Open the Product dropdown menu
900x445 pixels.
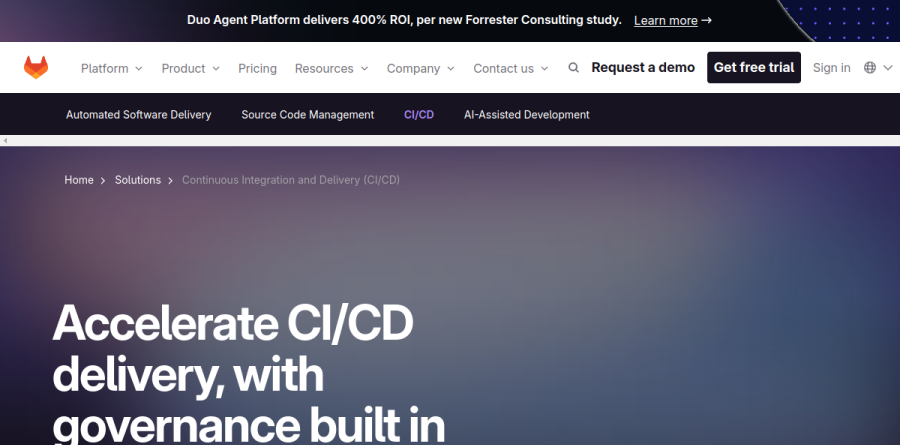[191, 68]
